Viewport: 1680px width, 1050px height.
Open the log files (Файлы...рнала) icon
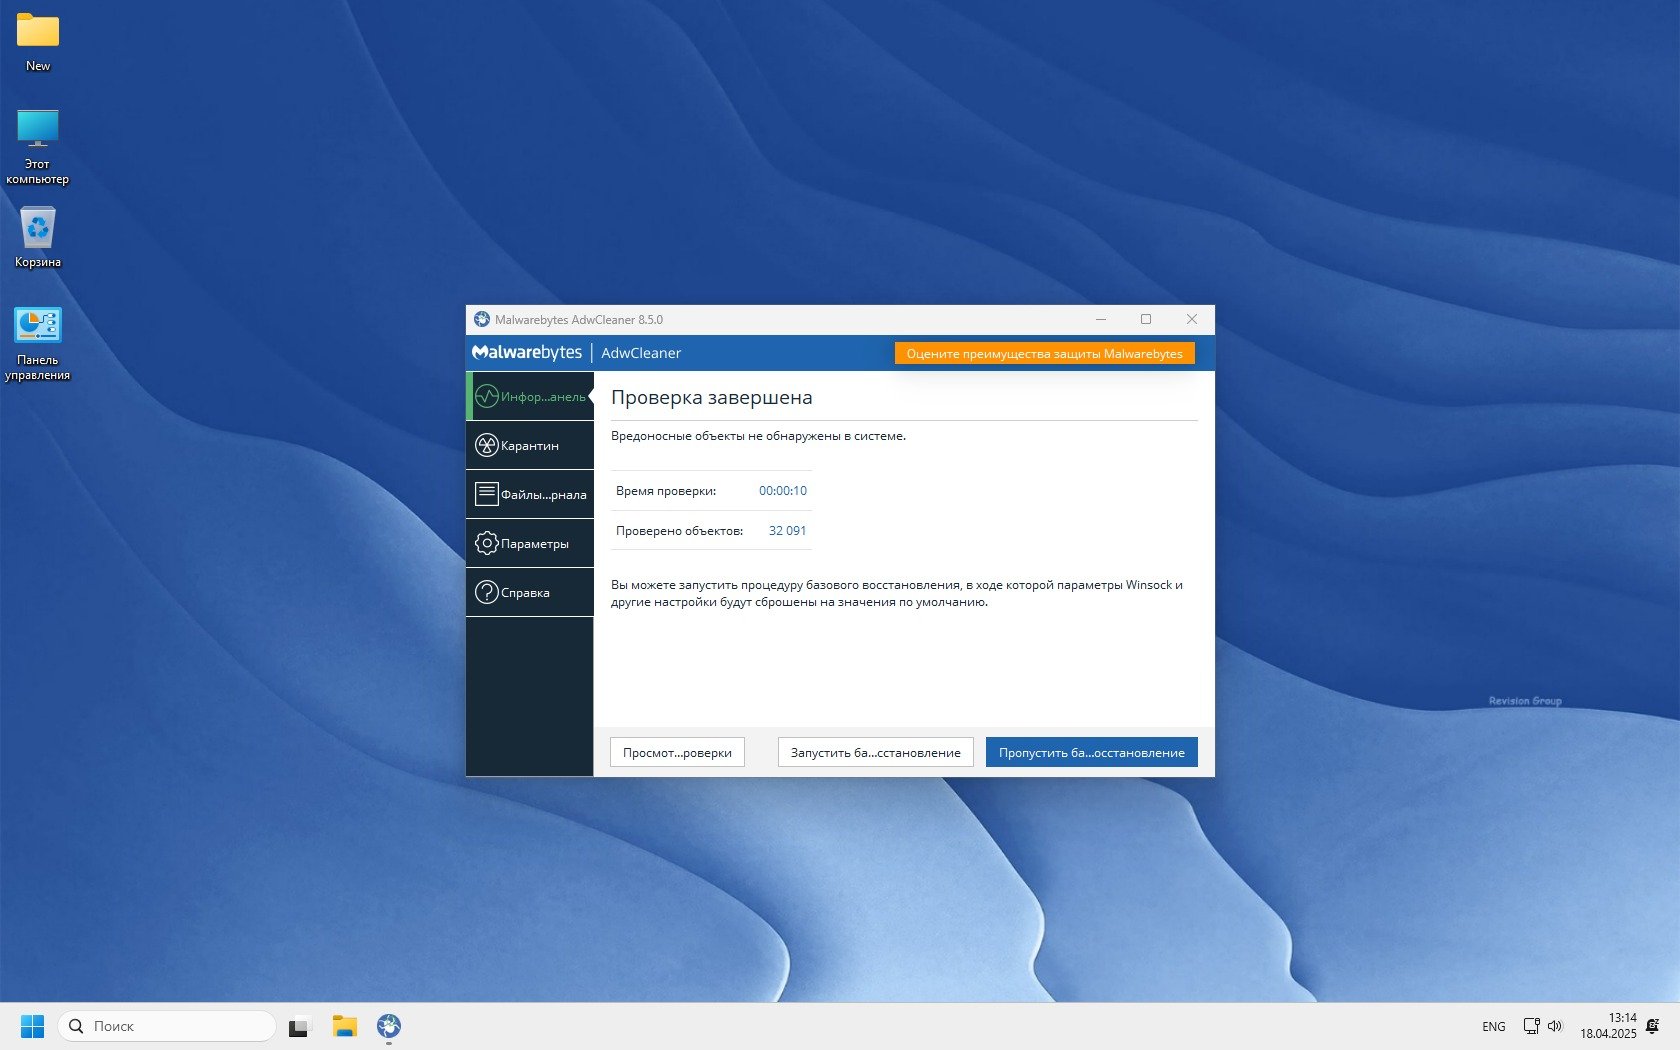[487, 494]
